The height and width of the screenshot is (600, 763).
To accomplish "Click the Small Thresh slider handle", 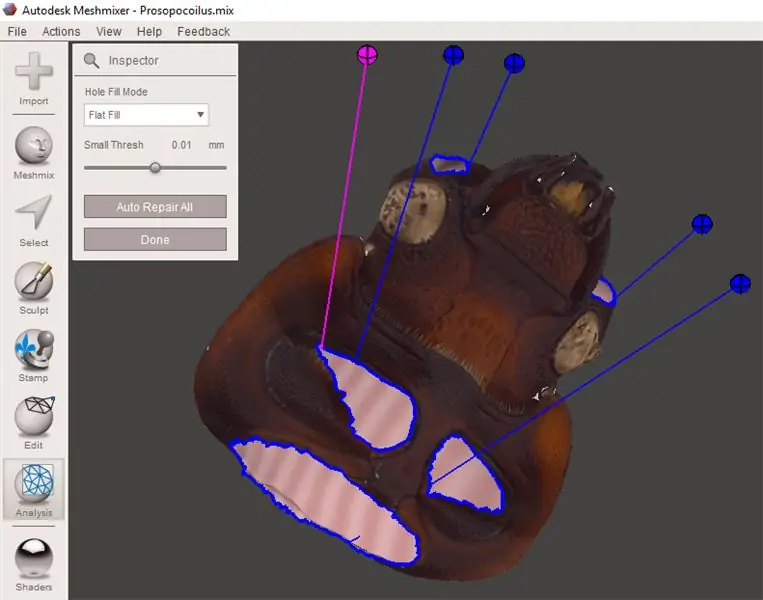I will point(155,168).
